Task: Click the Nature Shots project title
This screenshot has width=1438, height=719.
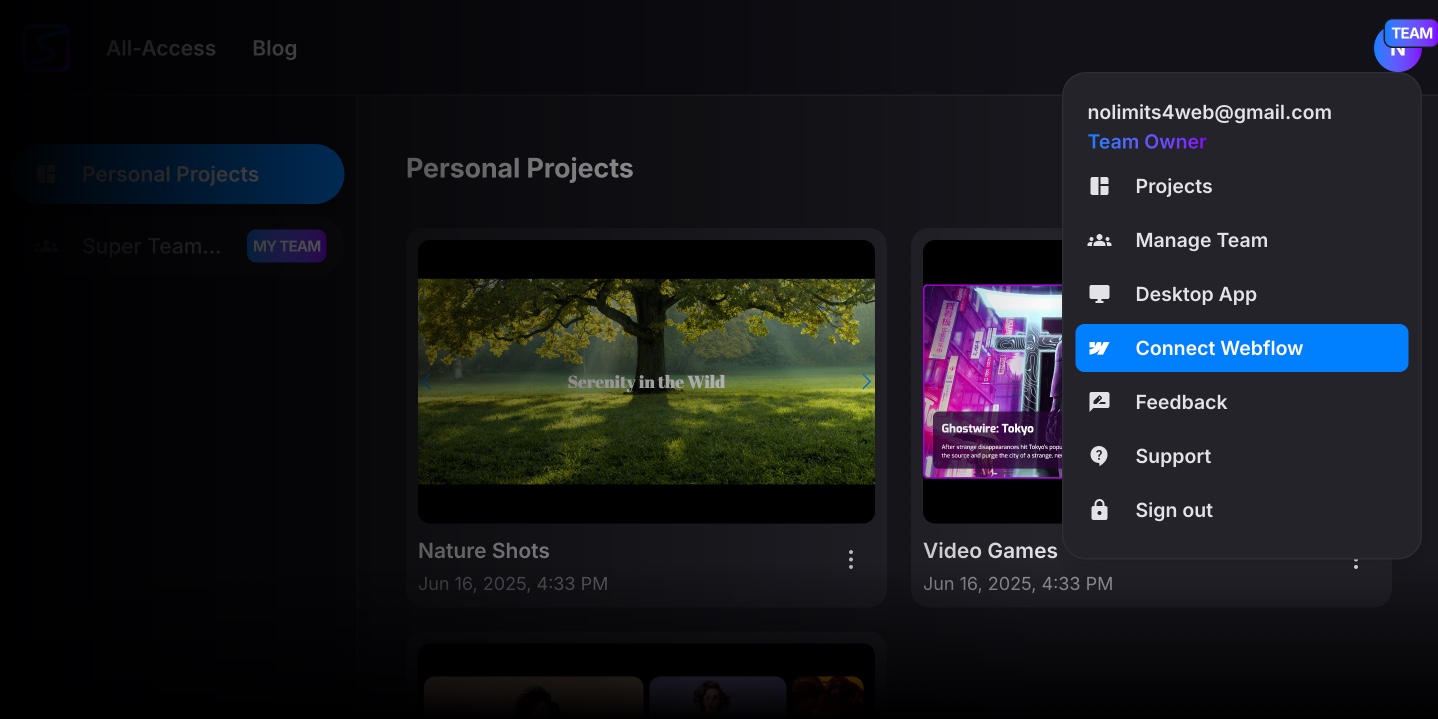Action: click(484, 551)
